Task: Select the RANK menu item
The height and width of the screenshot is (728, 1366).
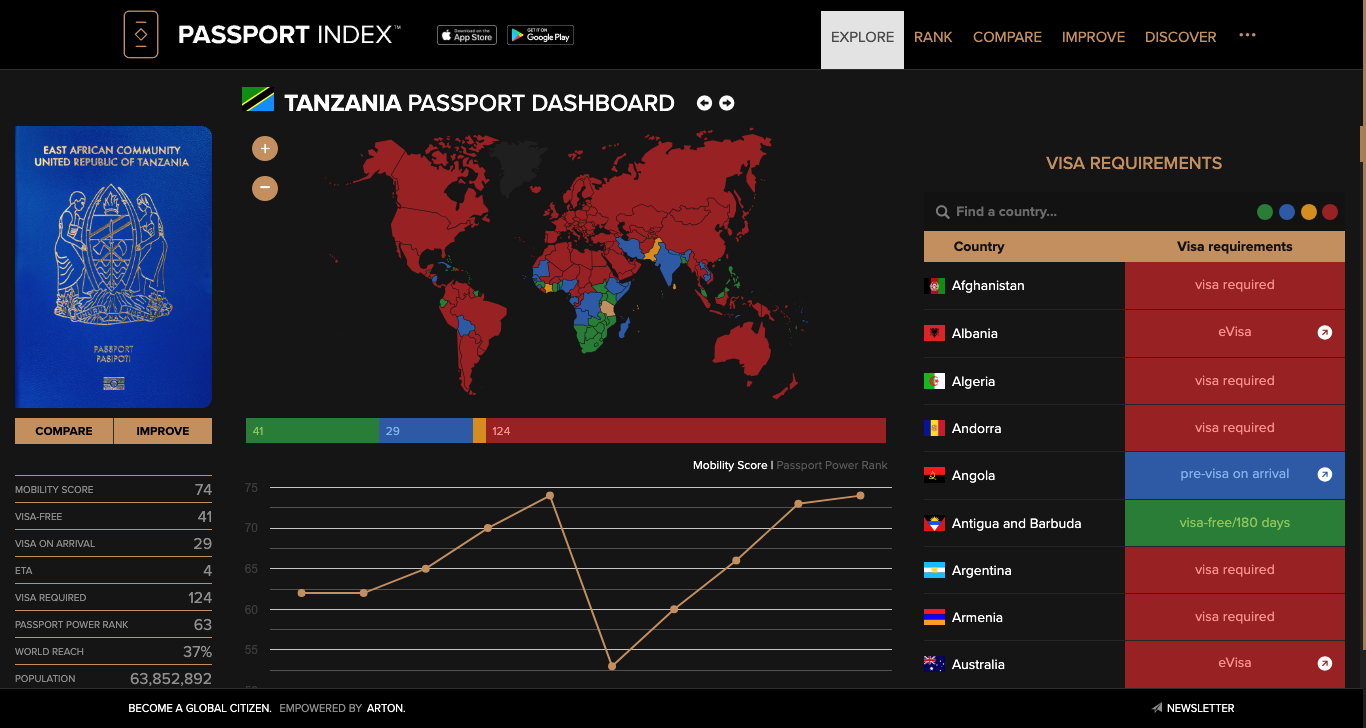Action: coord(933,37)
